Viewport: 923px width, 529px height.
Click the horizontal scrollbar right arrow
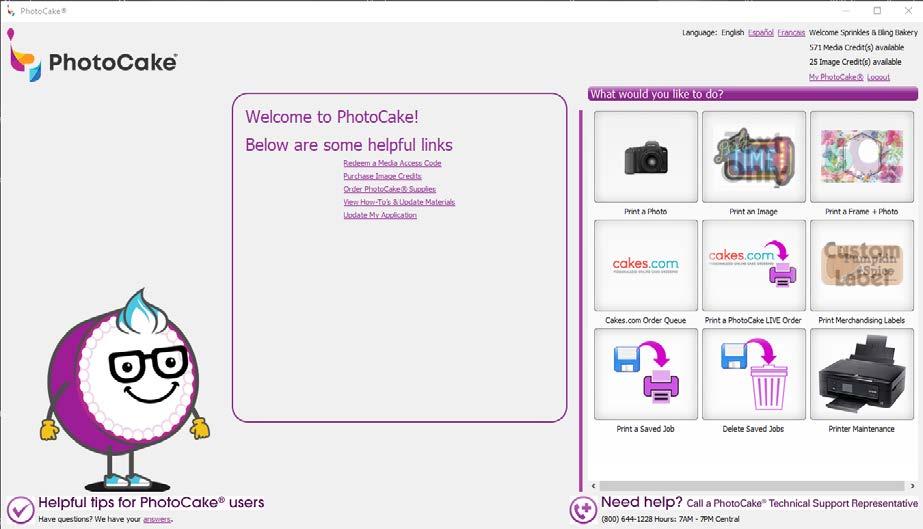click(912, 486)
